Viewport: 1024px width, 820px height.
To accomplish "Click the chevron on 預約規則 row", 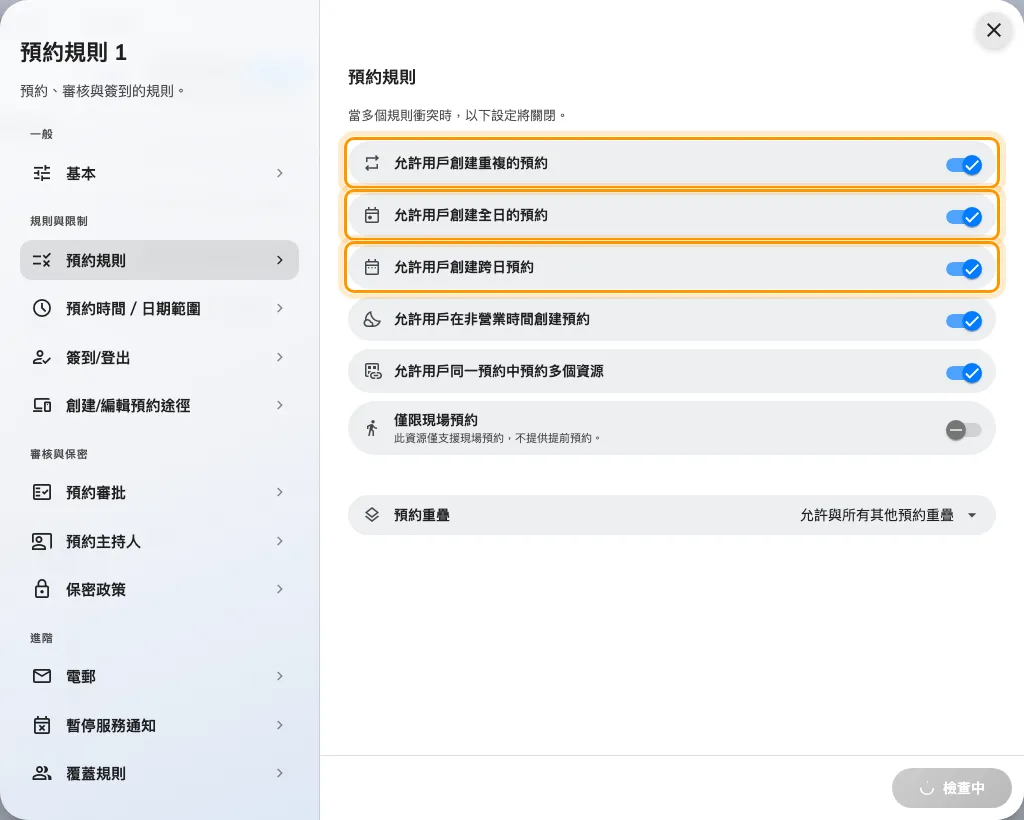I will pos(280,260).
